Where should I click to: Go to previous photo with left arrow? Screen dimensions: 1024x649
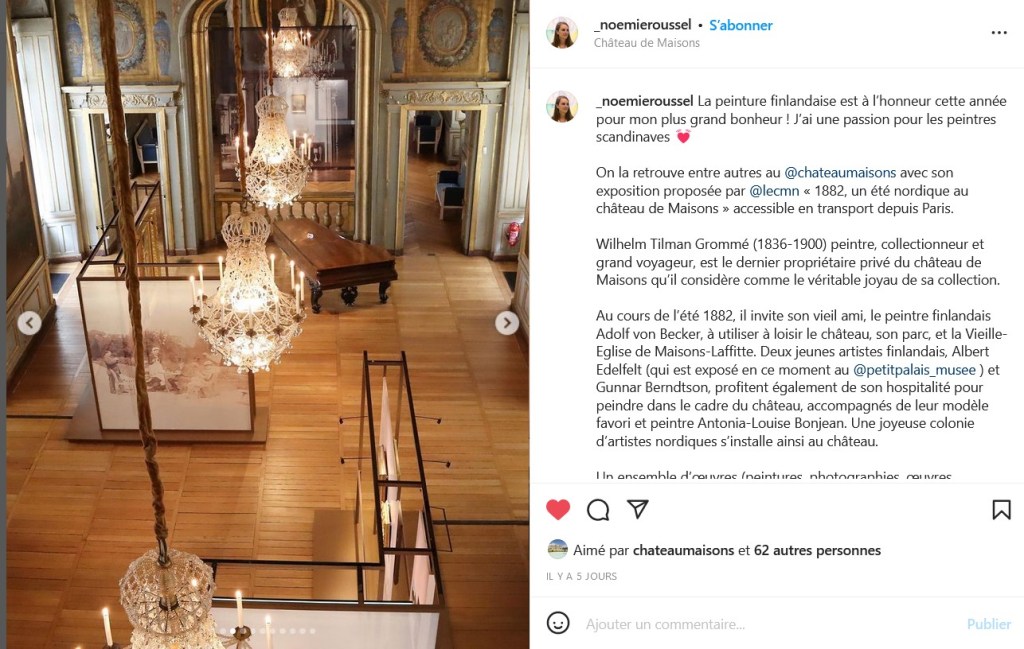tap(29, 323)
